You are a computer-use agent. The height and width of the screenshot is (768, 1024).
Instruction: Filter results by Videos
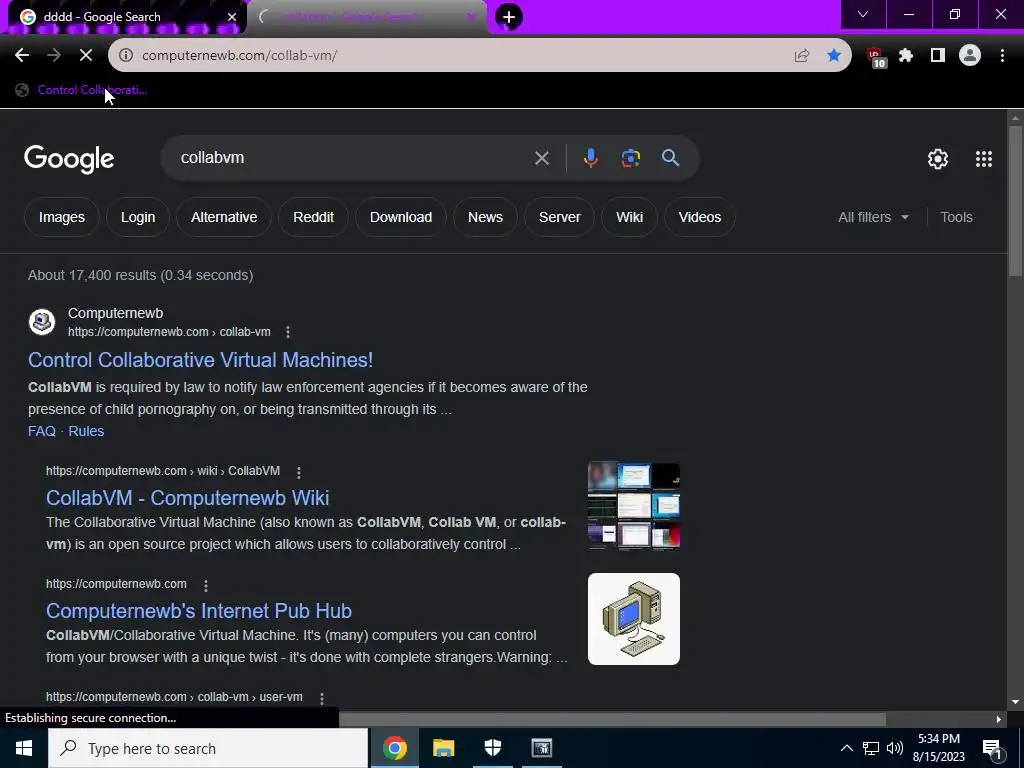click(699, 217)
